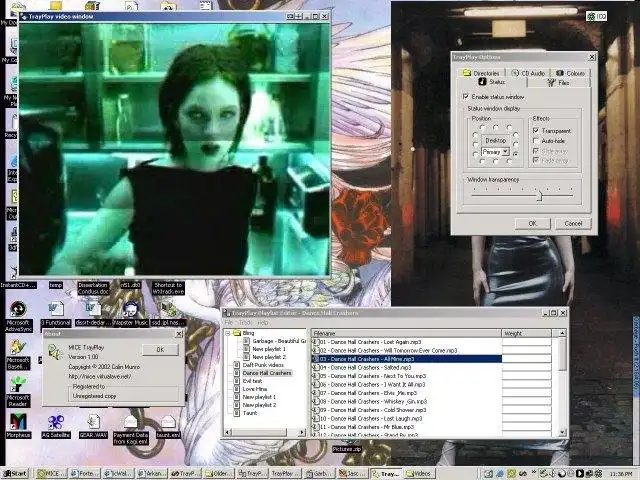Click the playlist file list vertical scrollbar

pos(562,384)
